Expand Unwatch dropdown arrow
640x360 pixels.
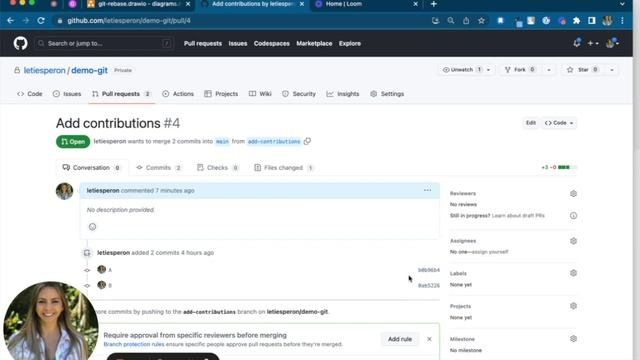488,70
